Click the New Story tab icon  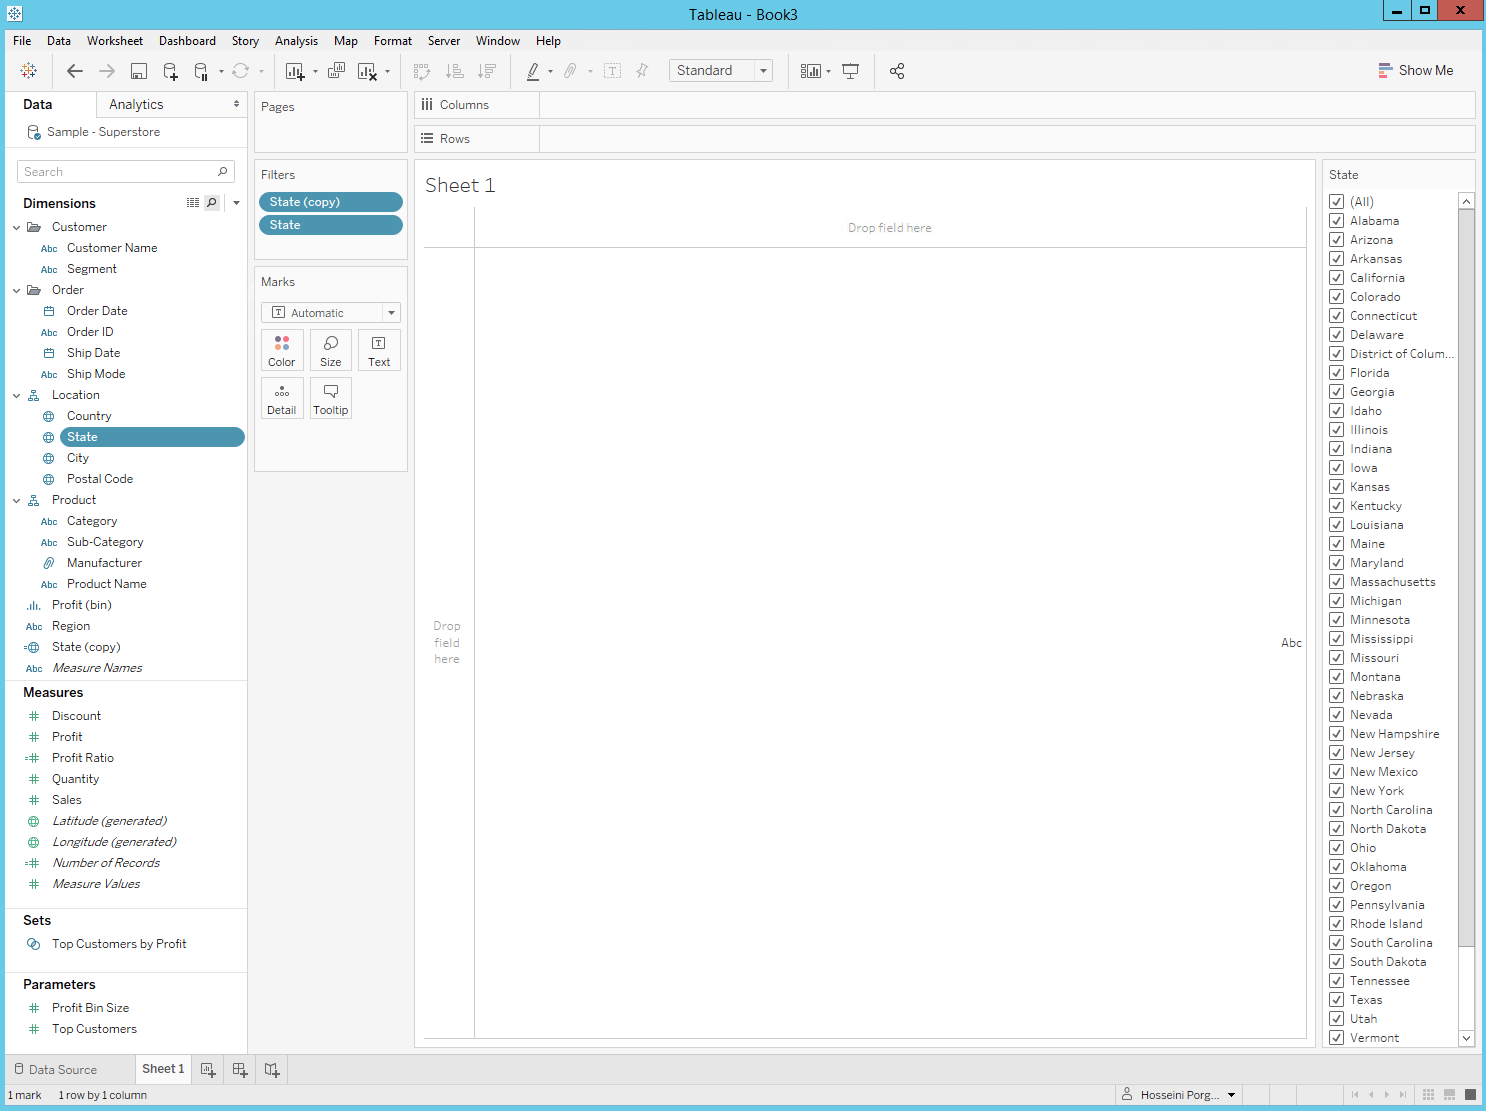click(x=272, y=1069)
